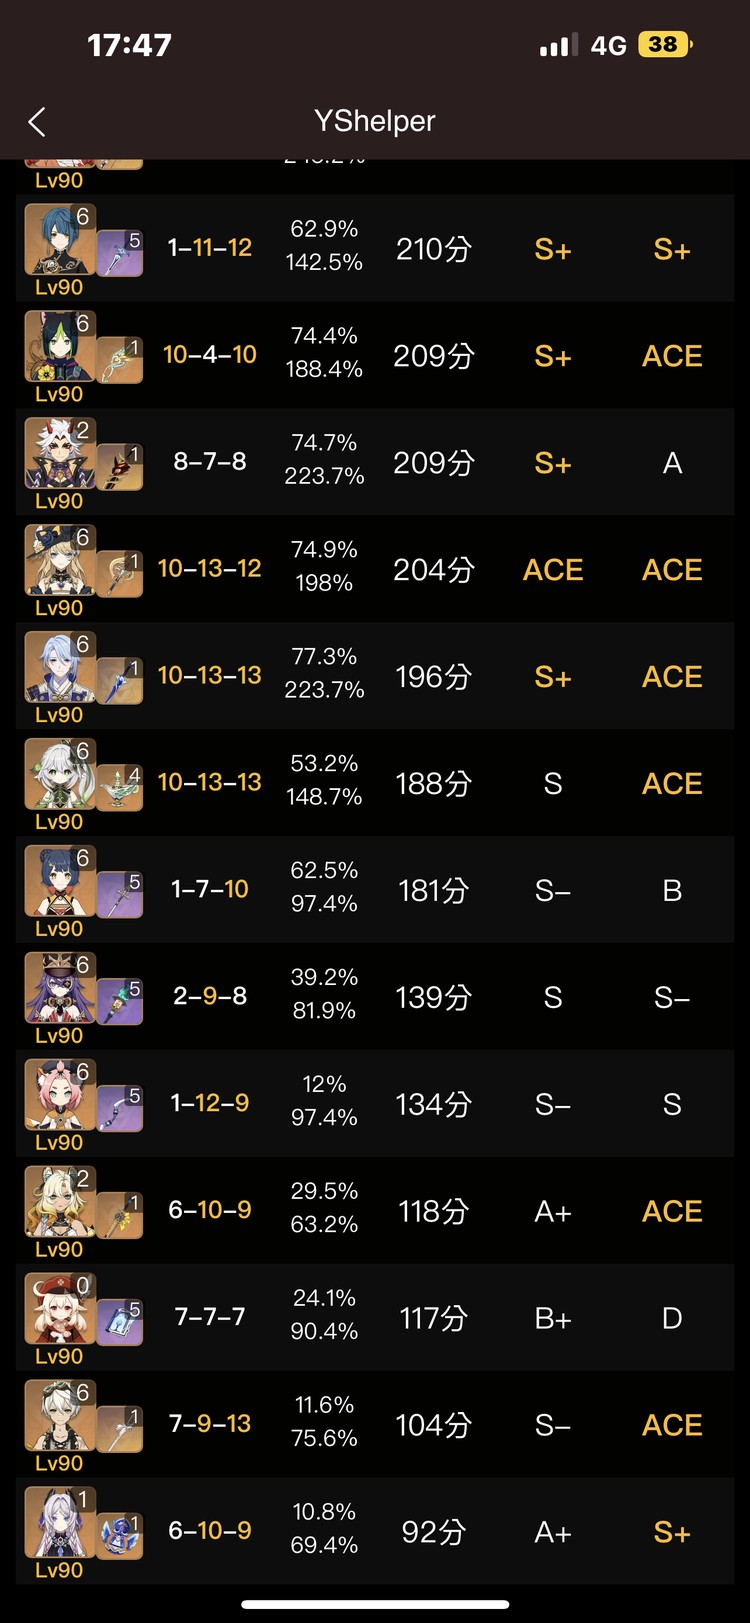Tap the 118分 score
The image size is (750, 1623).
(433, 1211)
